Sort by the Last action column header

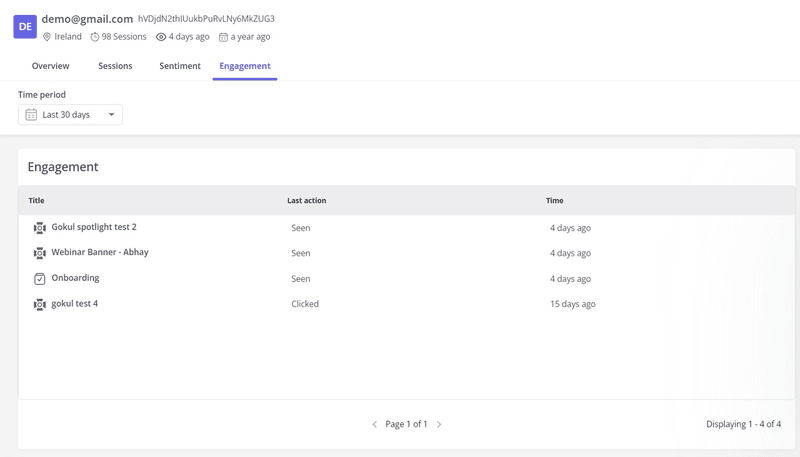(x=306, y=201)
